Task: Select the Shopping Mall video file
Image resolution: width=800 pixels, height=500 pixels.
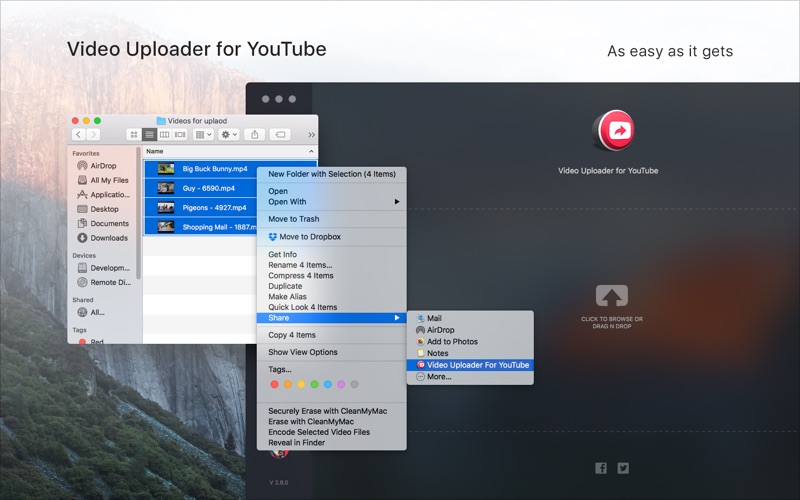Action: pos(201,227)
